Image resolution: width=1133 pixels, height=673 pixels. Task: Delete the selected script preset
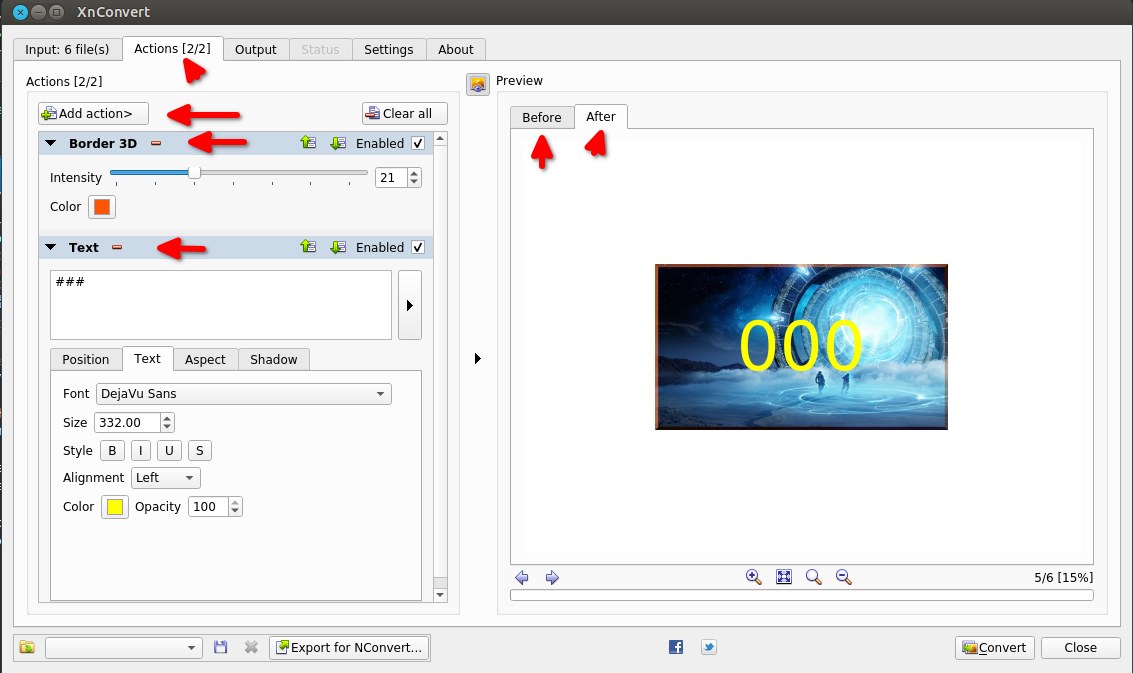pyautogui.click(x=251, y=647)
